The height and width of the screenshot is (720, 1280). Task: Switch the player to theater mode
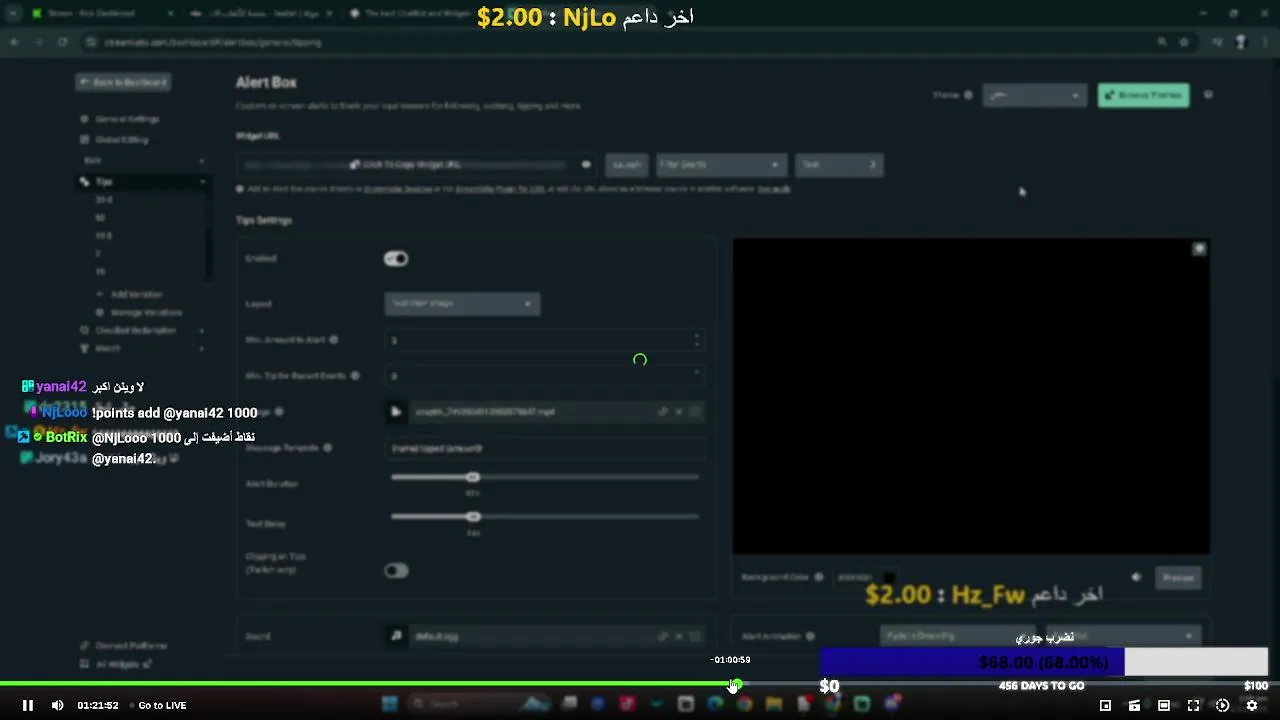(x=1163, y=705)
